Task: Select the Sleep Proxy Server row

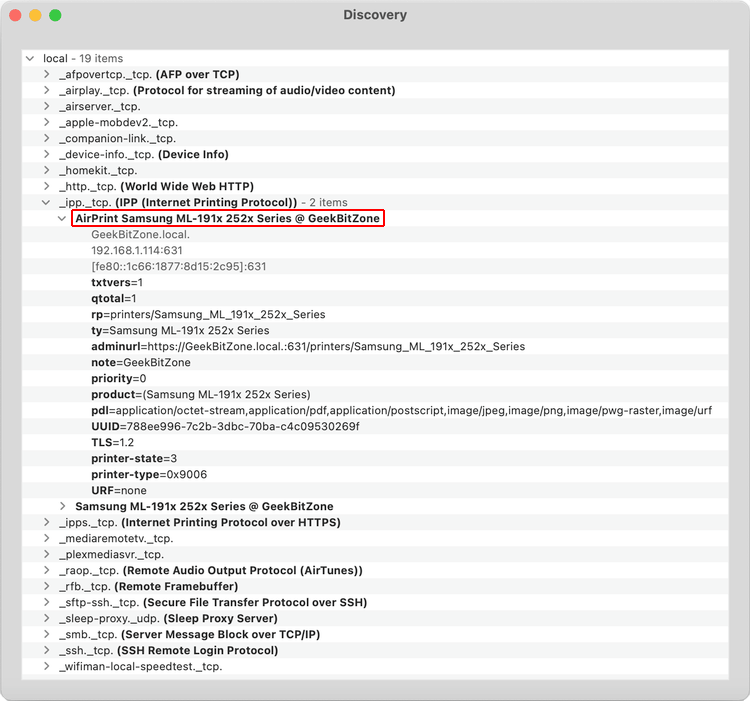Action: [x=375, y=619]
